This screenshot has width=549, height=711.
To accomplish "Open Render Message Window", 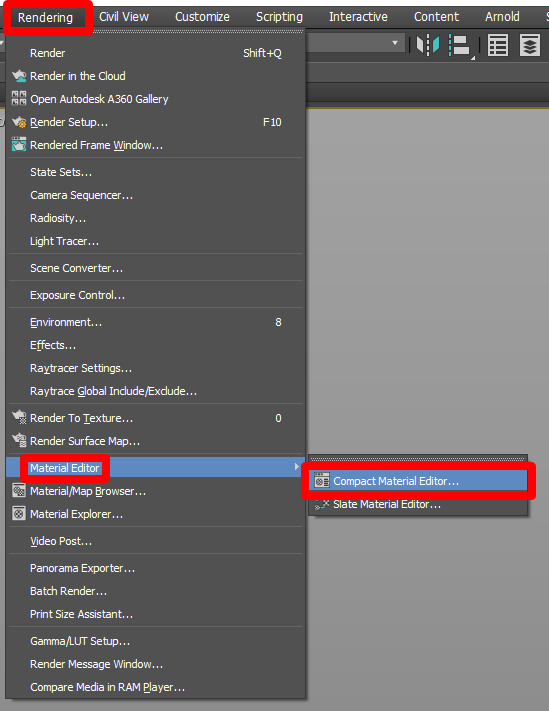I will tap(155, 665).
